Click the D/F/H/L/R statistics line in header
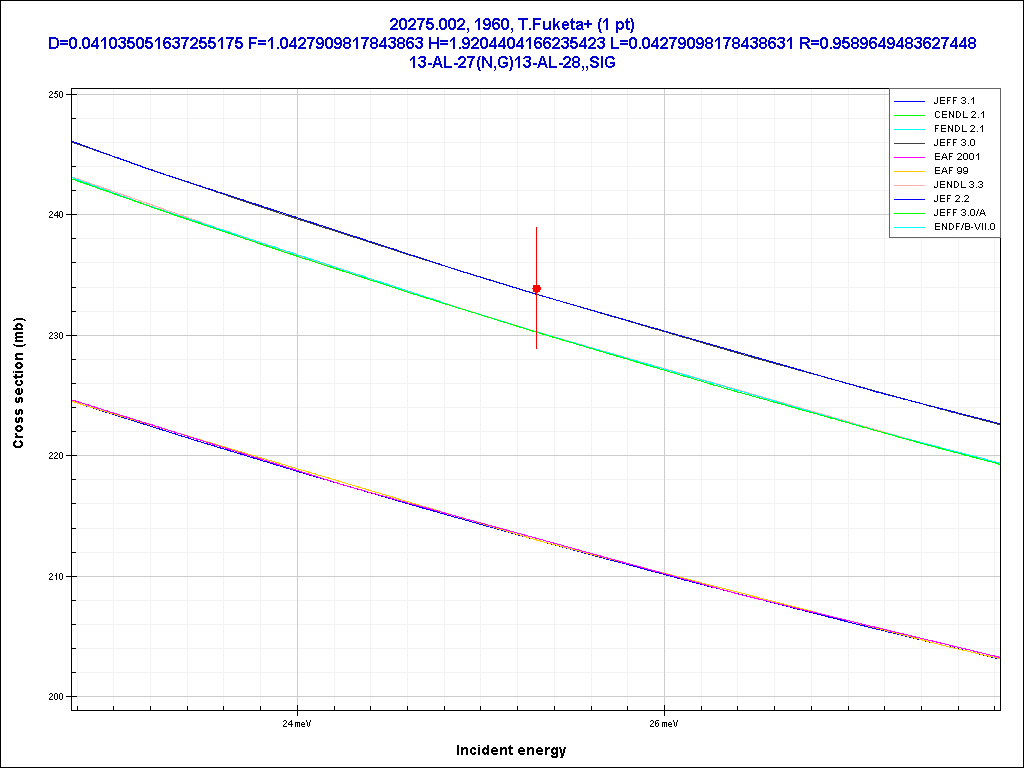This screenshot has width=1024, height=768. pos(511,43)
